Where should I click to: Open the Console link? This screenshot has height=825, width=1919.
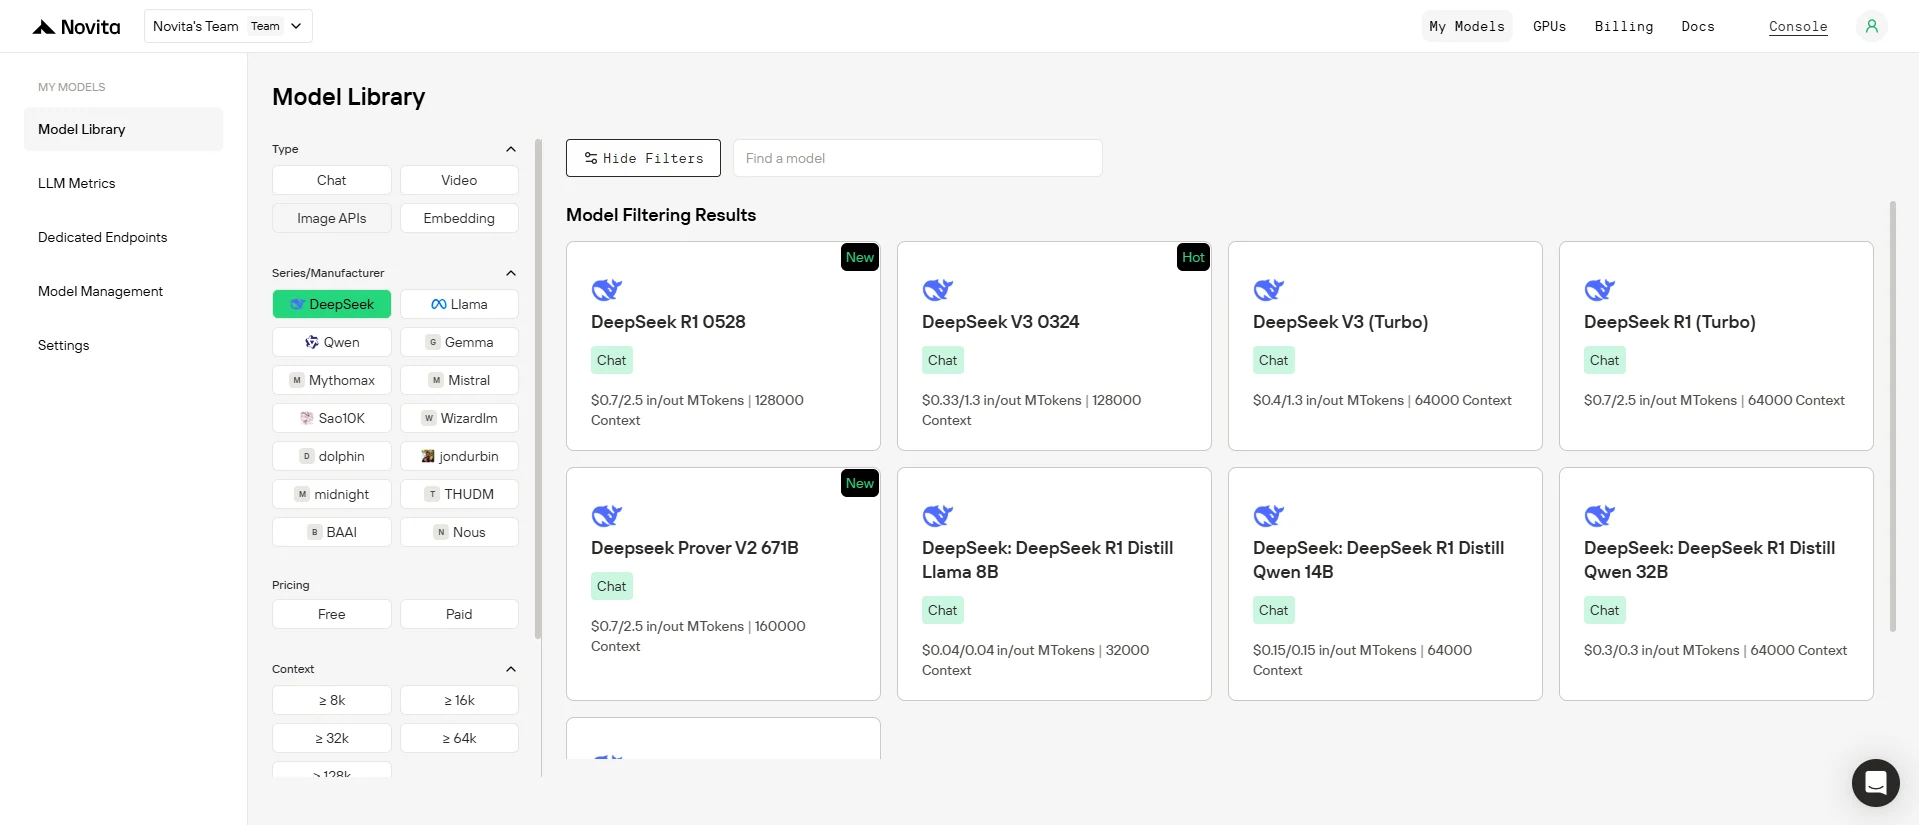coord(1798,27)
